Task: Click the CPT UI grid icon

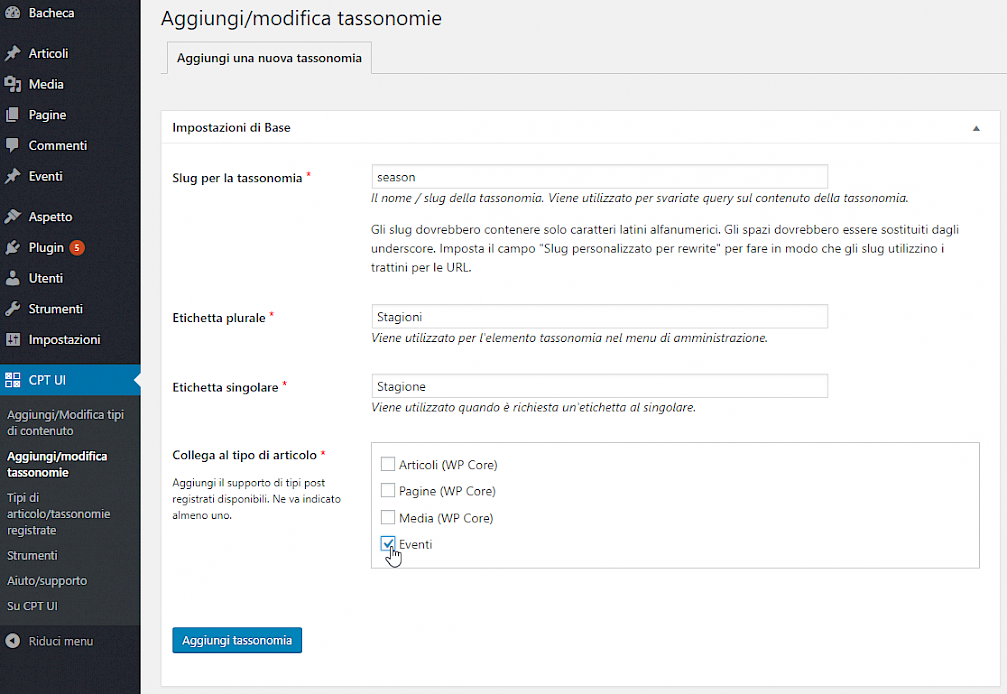Action: coord(13,380)
